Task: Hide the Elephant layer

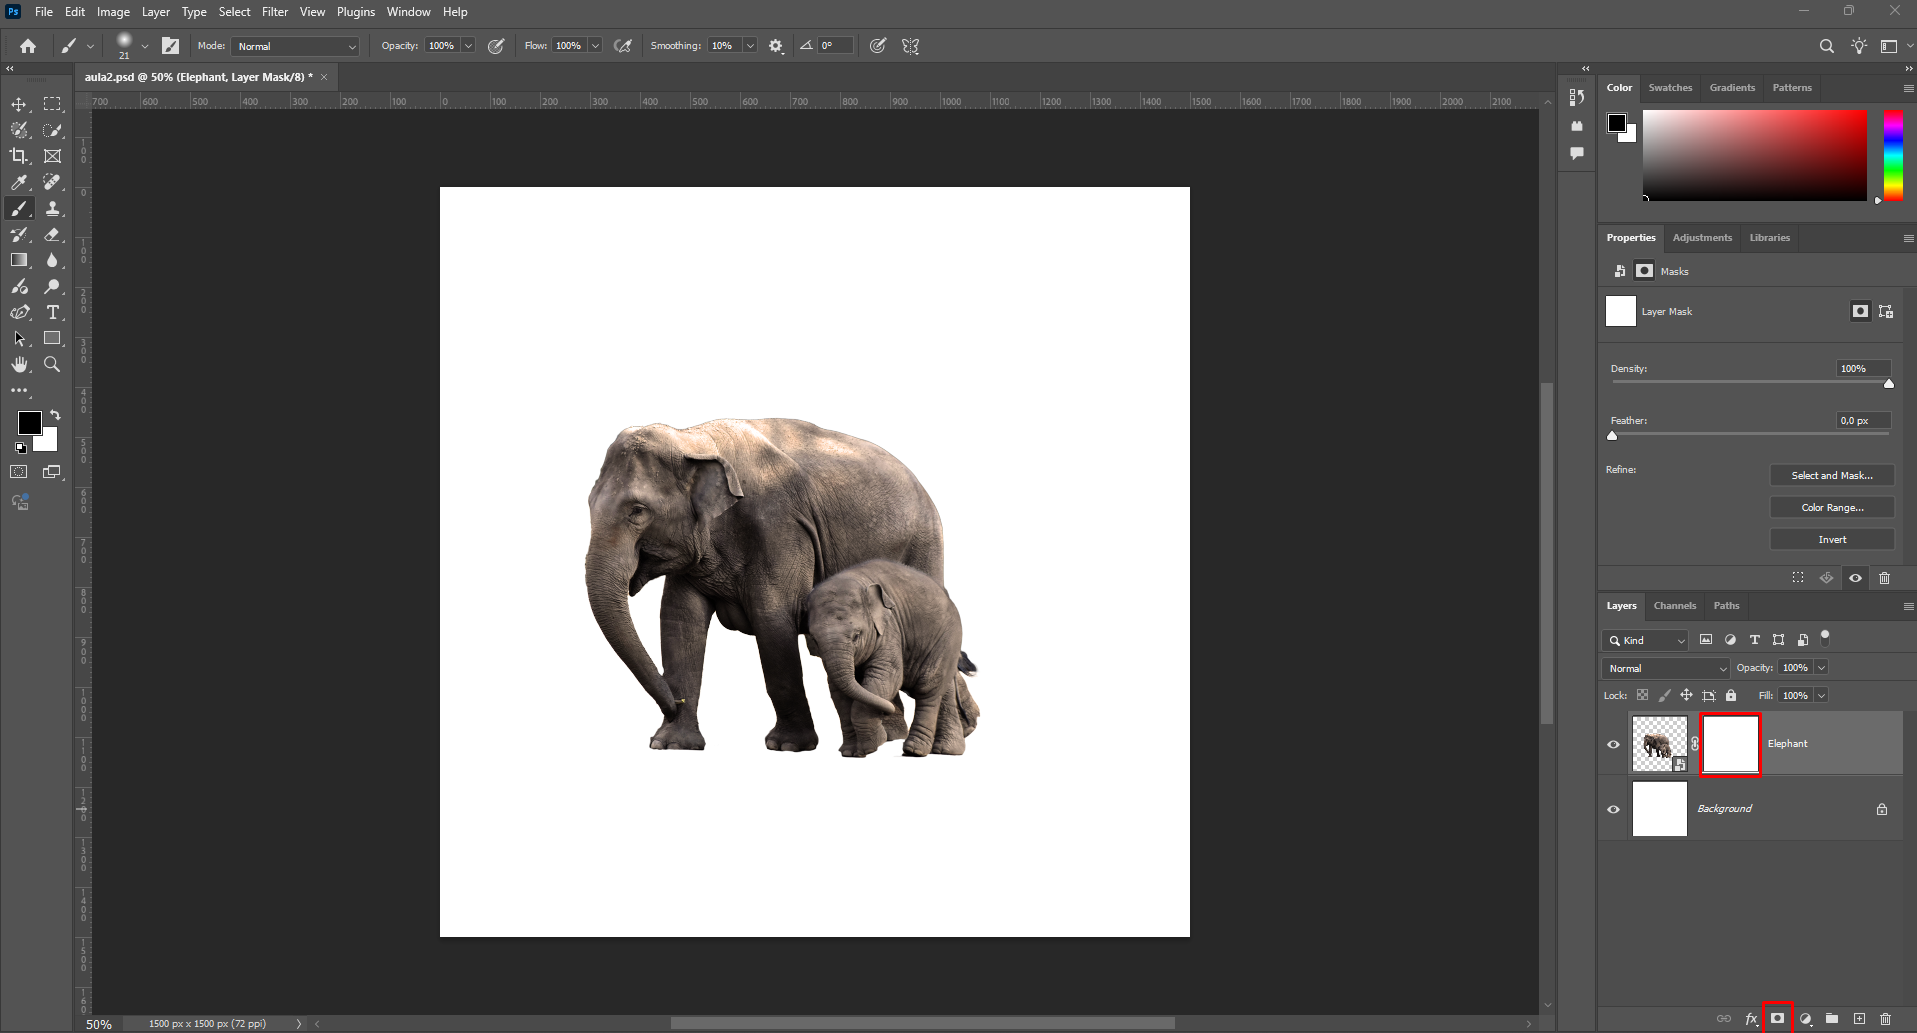Action: point(1613,744)
